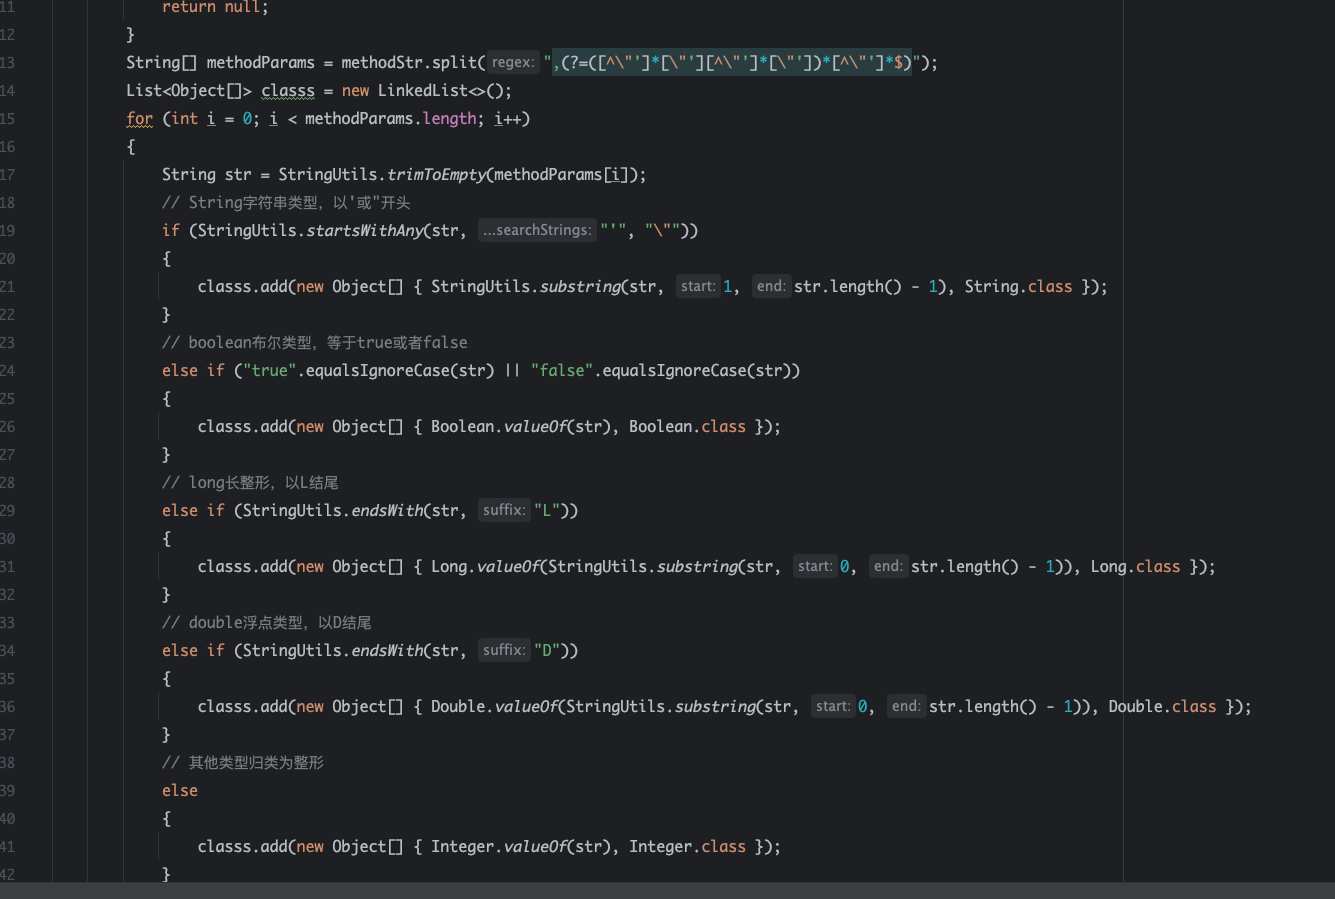Click Integer.valueOf in the last add call
The height and width of the screenshot is (899, 1335).
click(500, 846)
